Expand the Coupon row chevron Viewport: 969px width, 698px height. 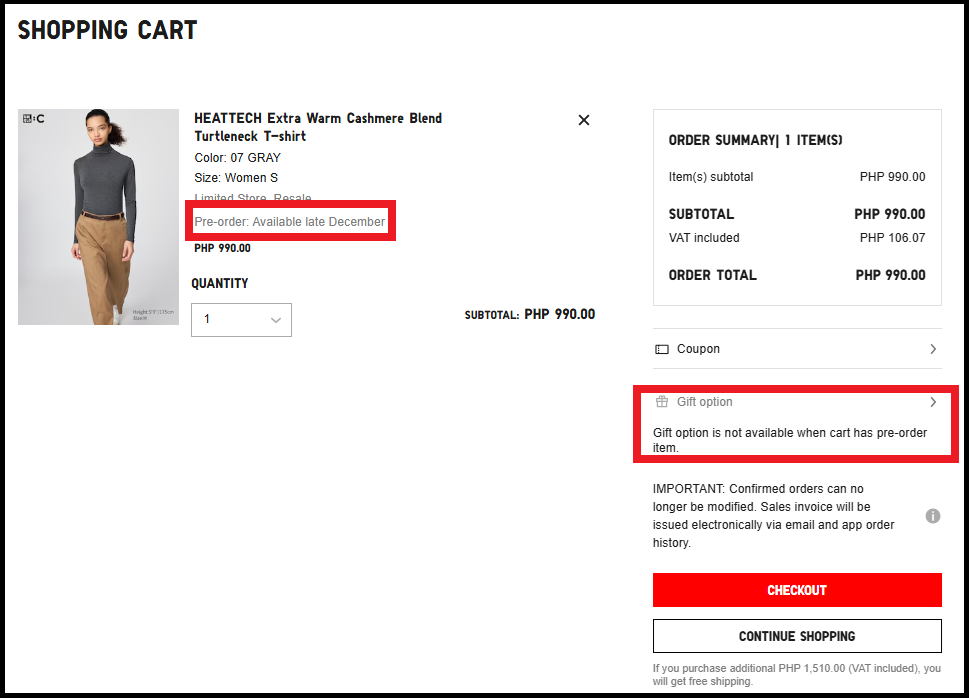pos(932,349)
